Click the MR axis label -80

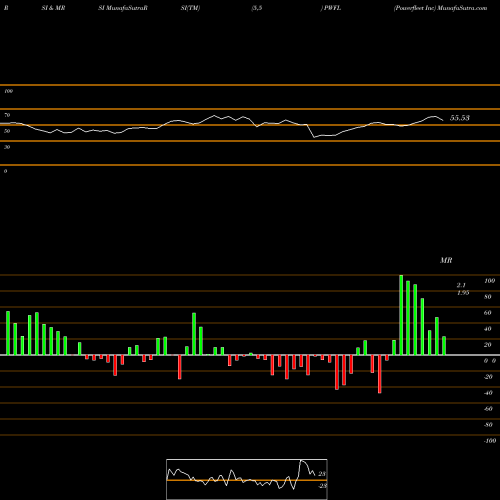(x=488, y=425)
